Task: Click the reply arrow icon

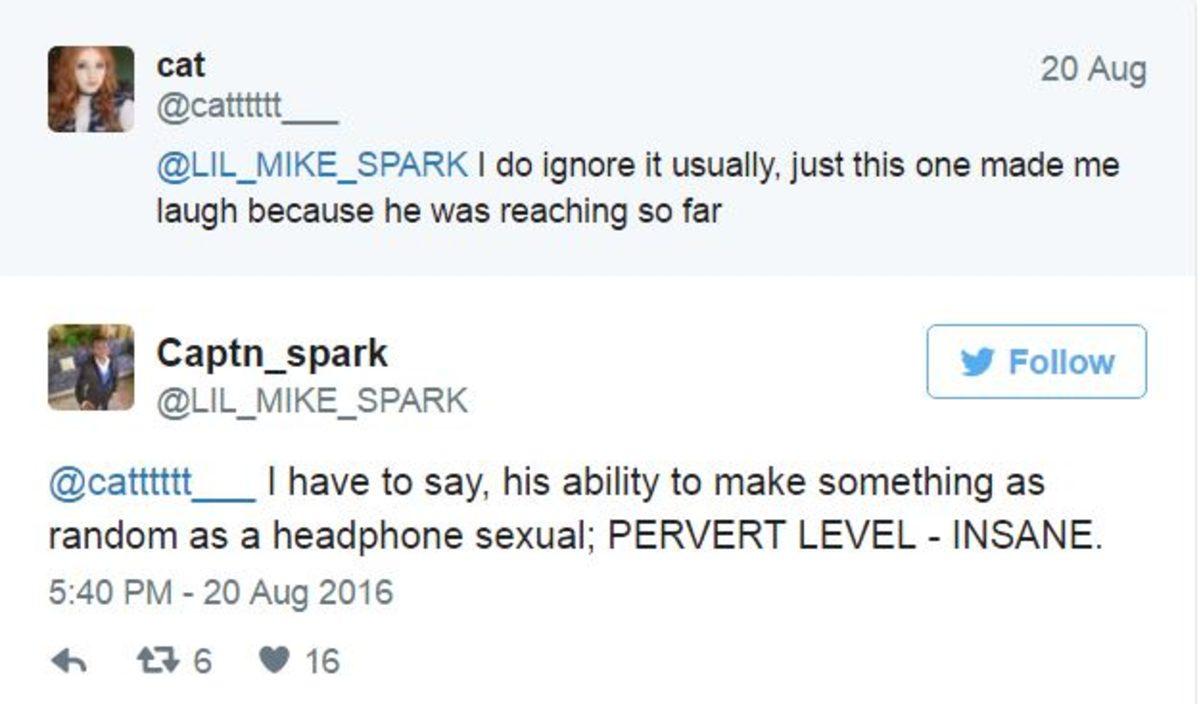Action: tap(68, 661)
